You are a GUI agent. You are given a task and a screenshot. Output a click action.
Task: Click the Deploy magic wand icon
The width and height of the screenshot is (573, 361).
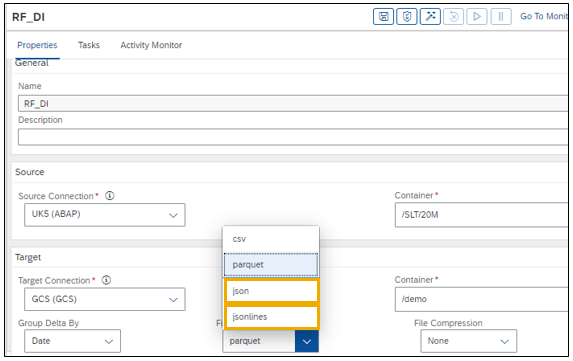click(430, 17)
